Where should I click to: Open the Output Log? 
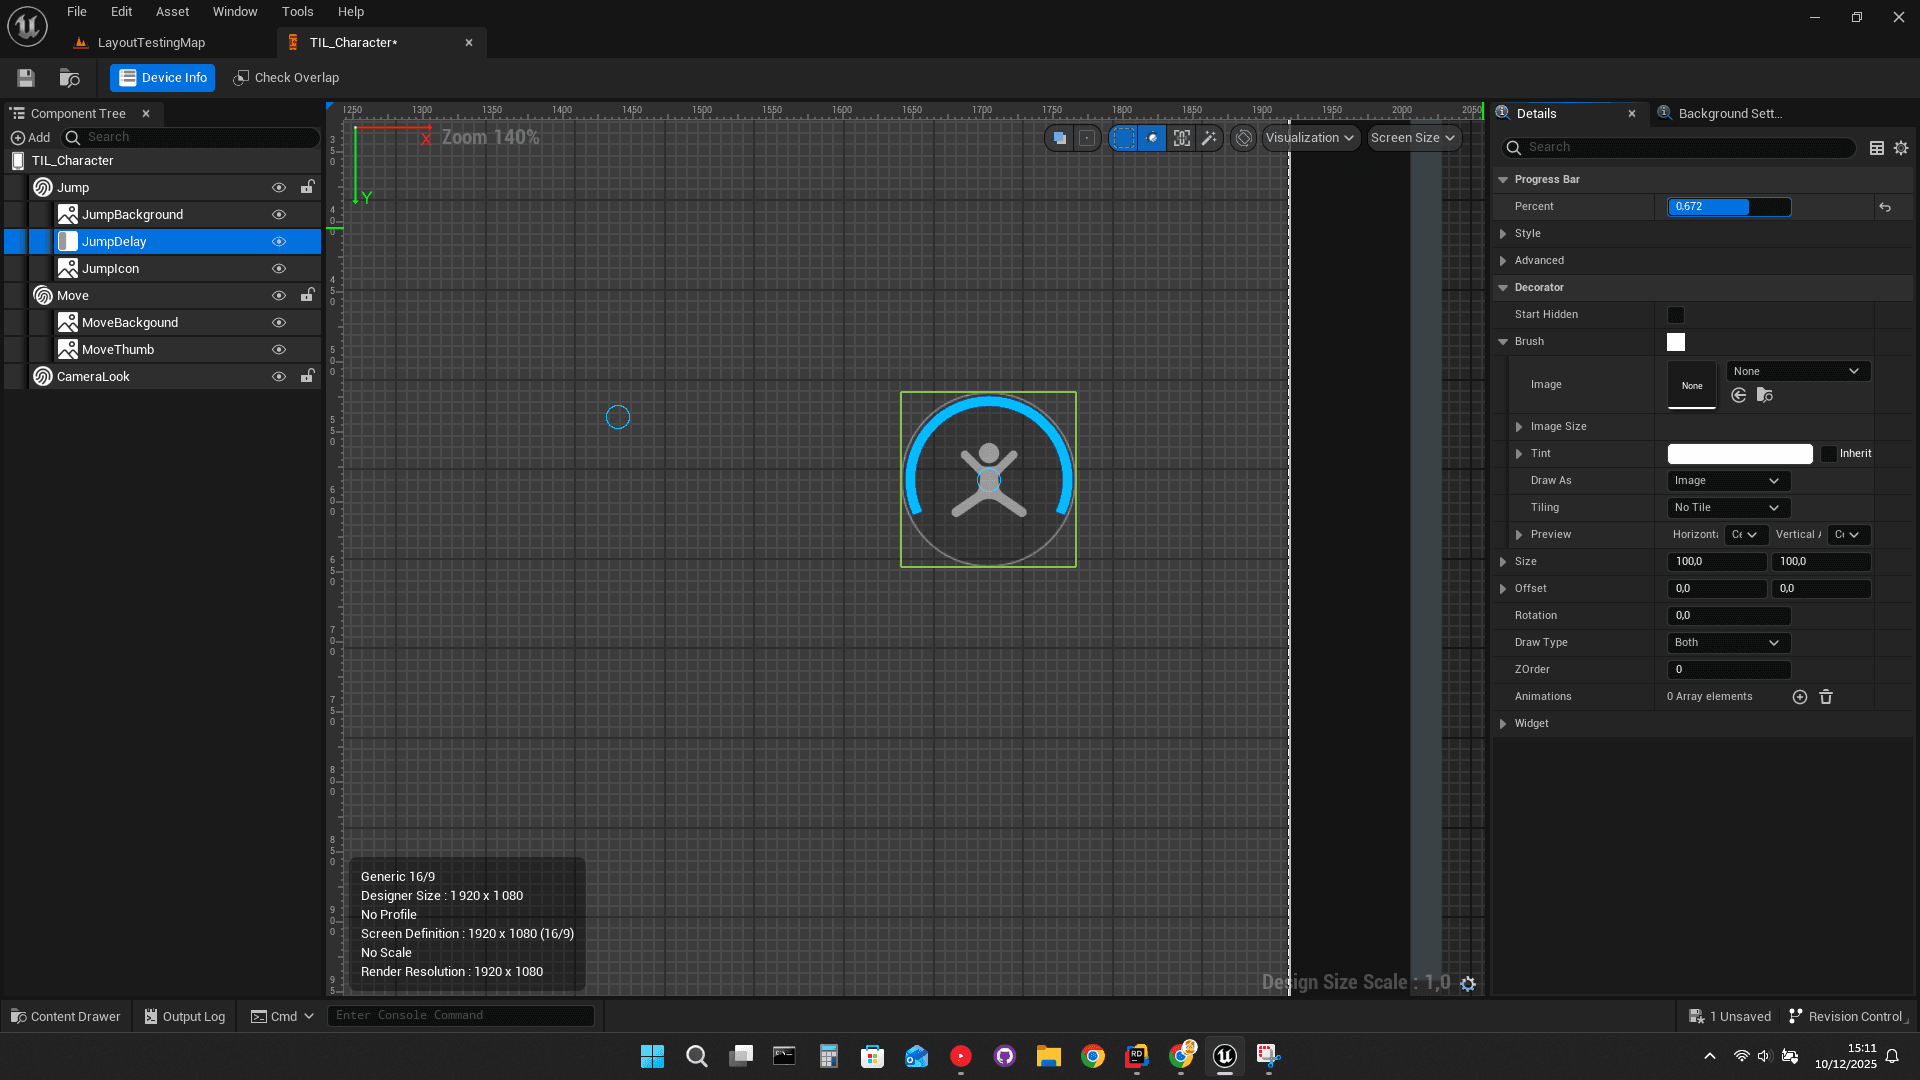pos(184,1017)
